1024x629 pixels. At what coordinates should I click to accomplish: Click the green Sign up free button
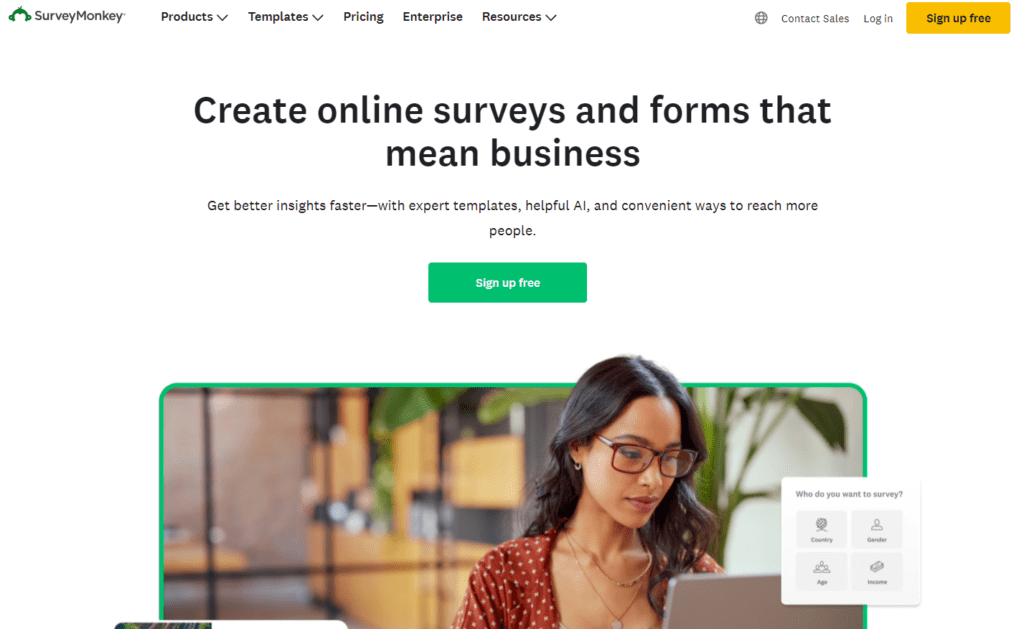click(507, 283)
